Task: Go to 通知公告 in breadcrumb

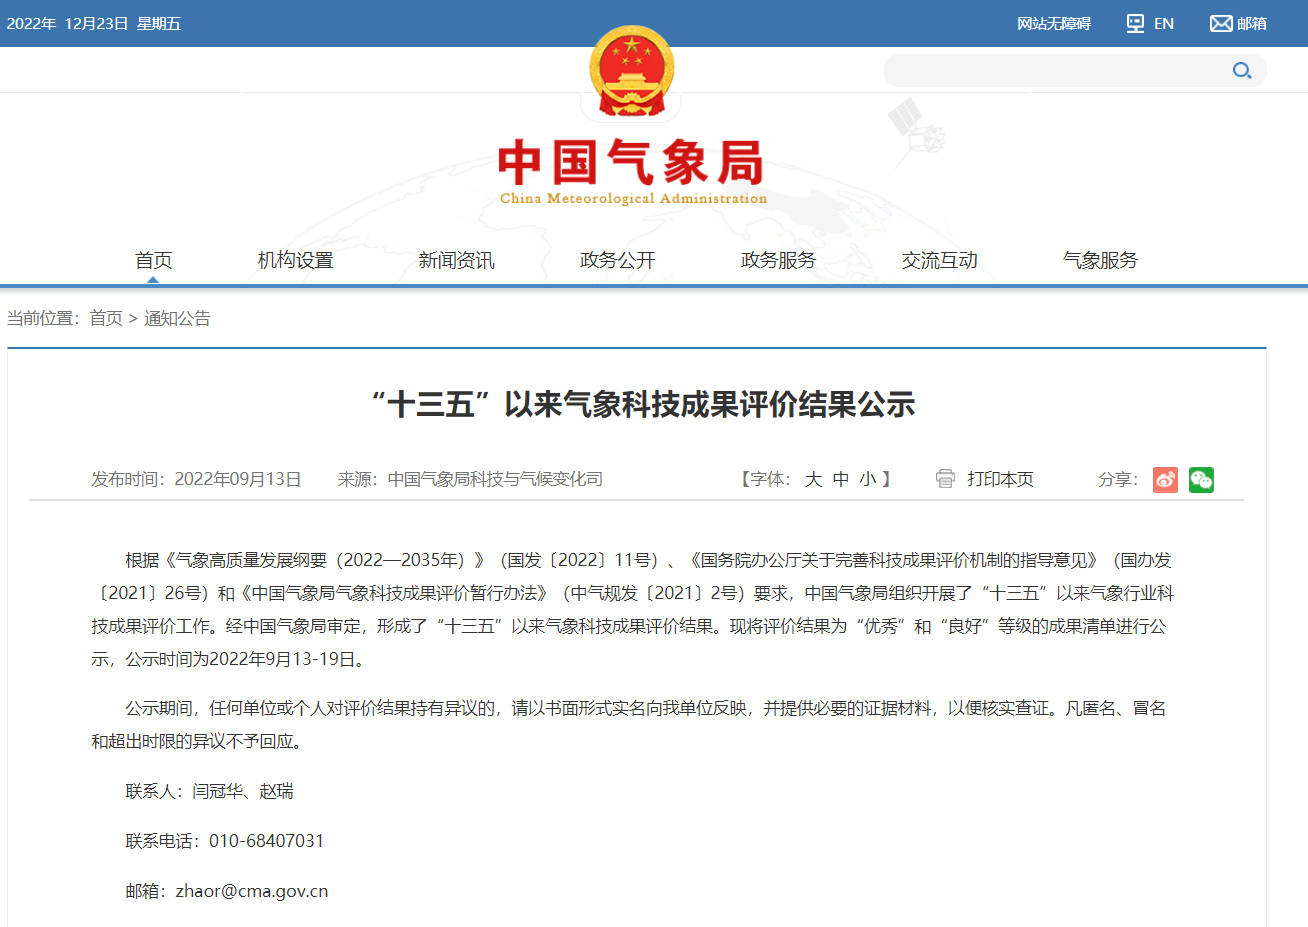Action: click(177, 319)
